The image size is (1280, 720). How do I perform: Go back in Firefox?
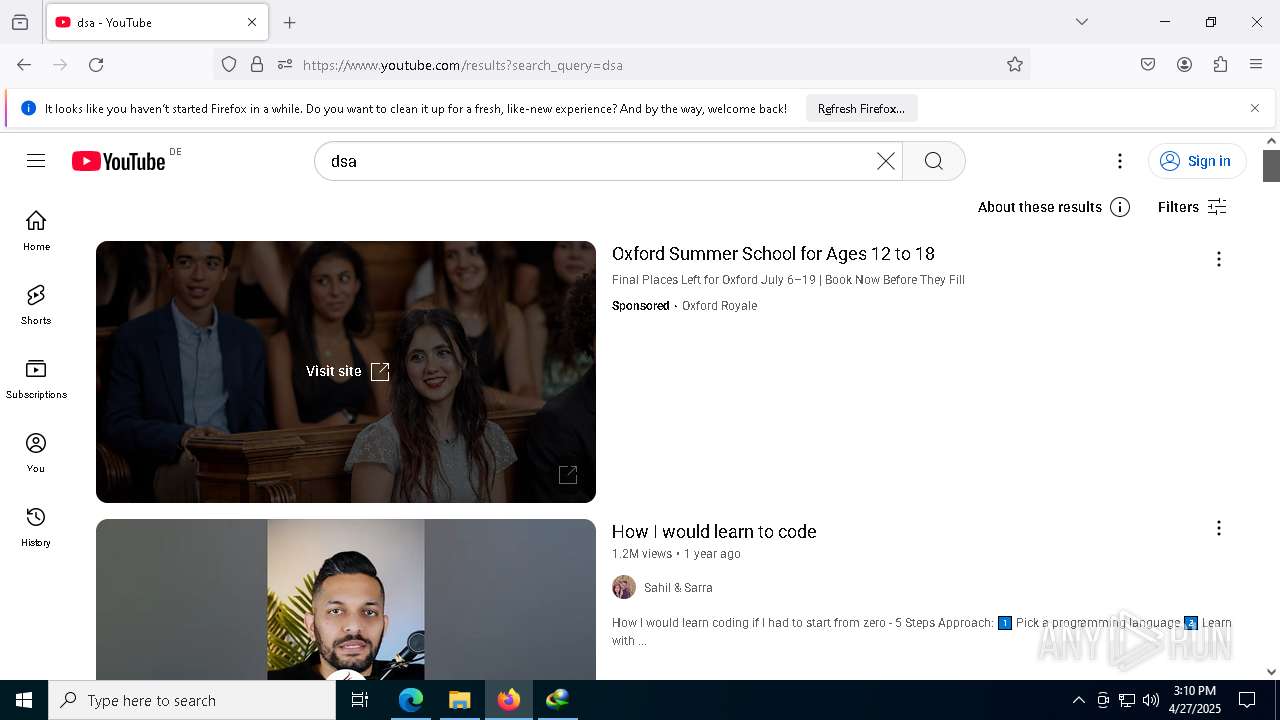24,65
